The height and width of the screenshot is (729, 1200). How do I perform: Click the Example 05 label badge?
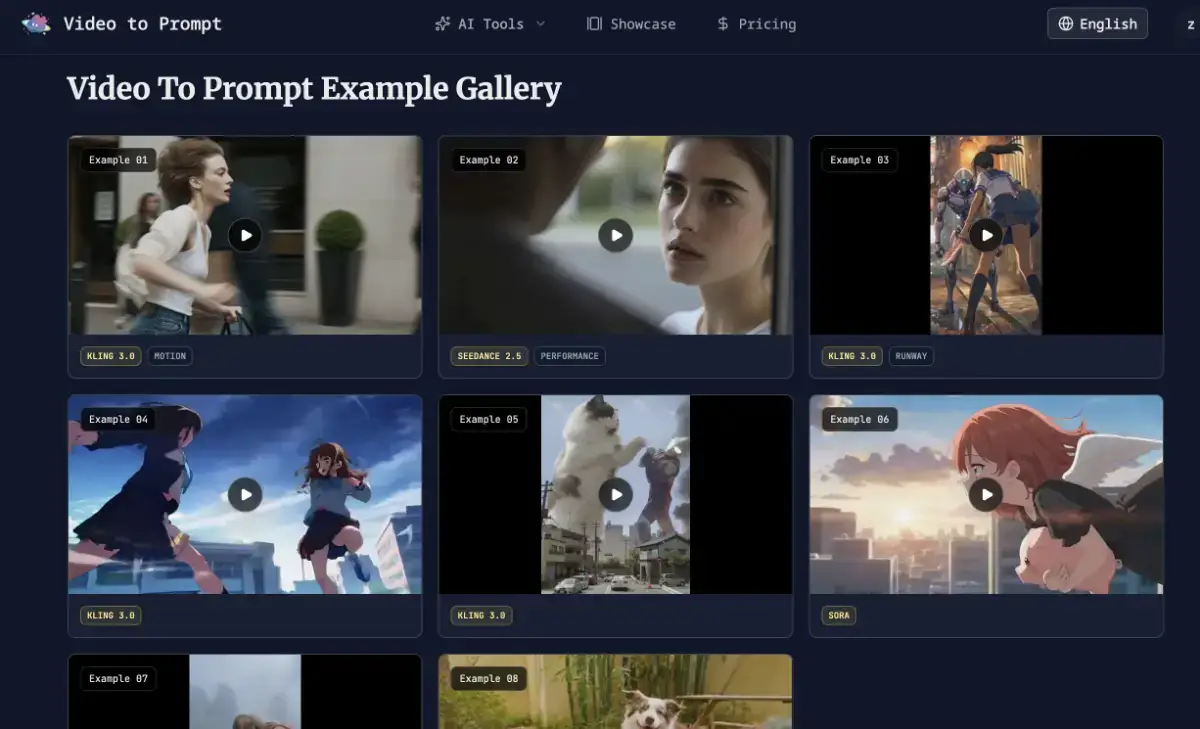click(x=489, y=419)
